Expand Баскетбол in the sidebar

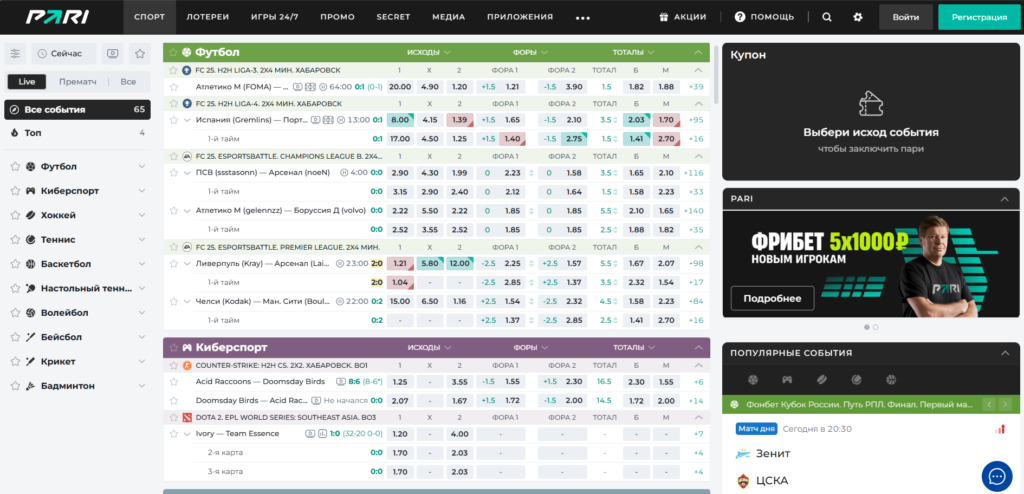[x=142, y=264]
